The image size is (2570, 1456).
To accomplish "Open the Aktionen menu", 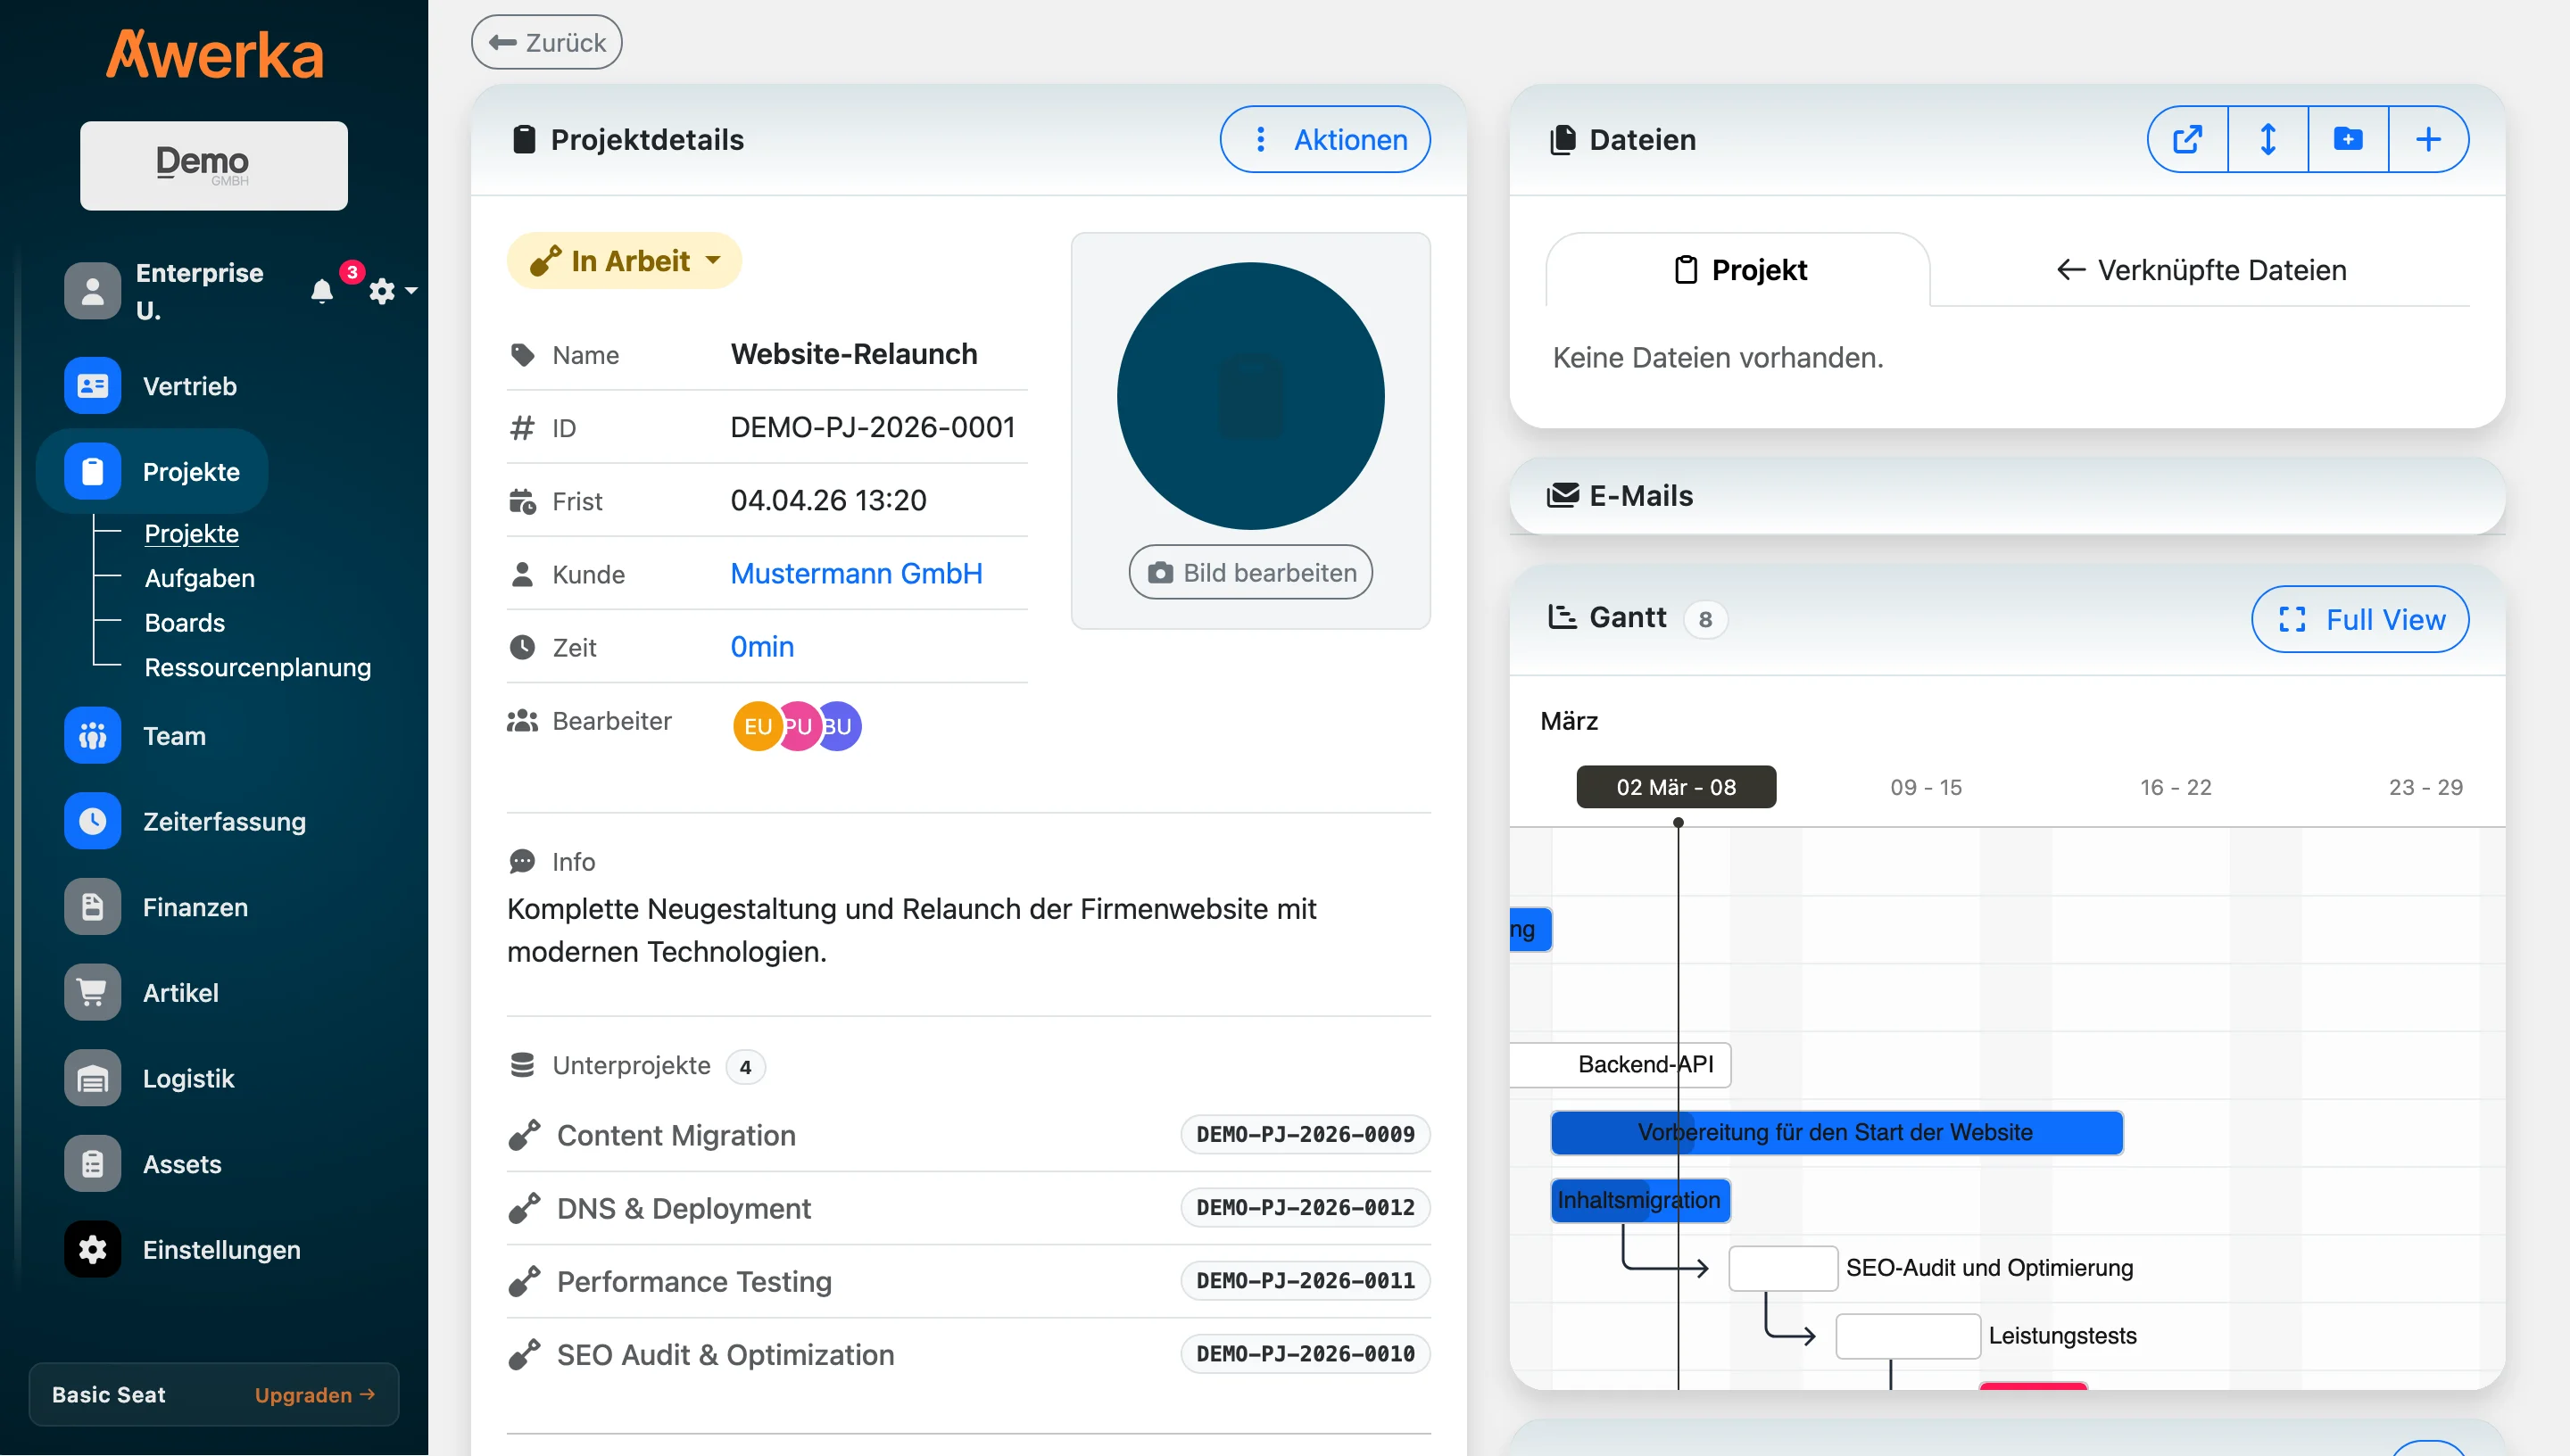I will click(1325, 139).
